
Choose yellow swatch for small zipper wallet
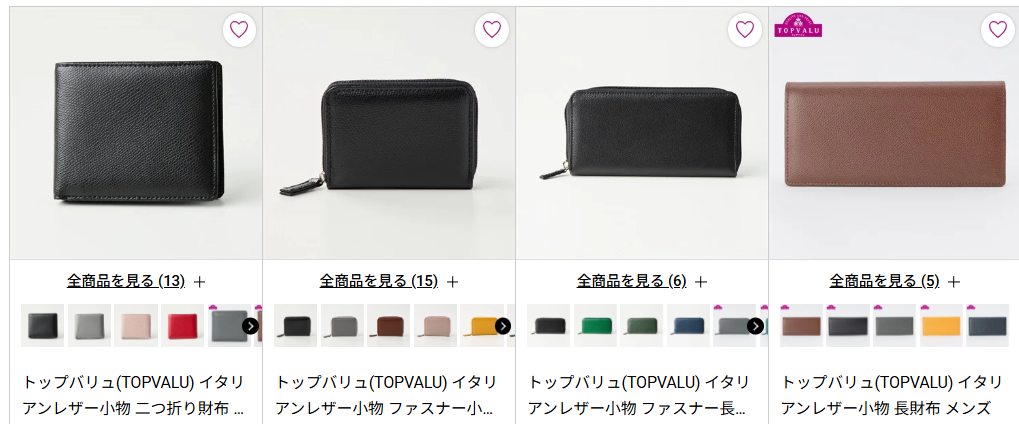482,325
